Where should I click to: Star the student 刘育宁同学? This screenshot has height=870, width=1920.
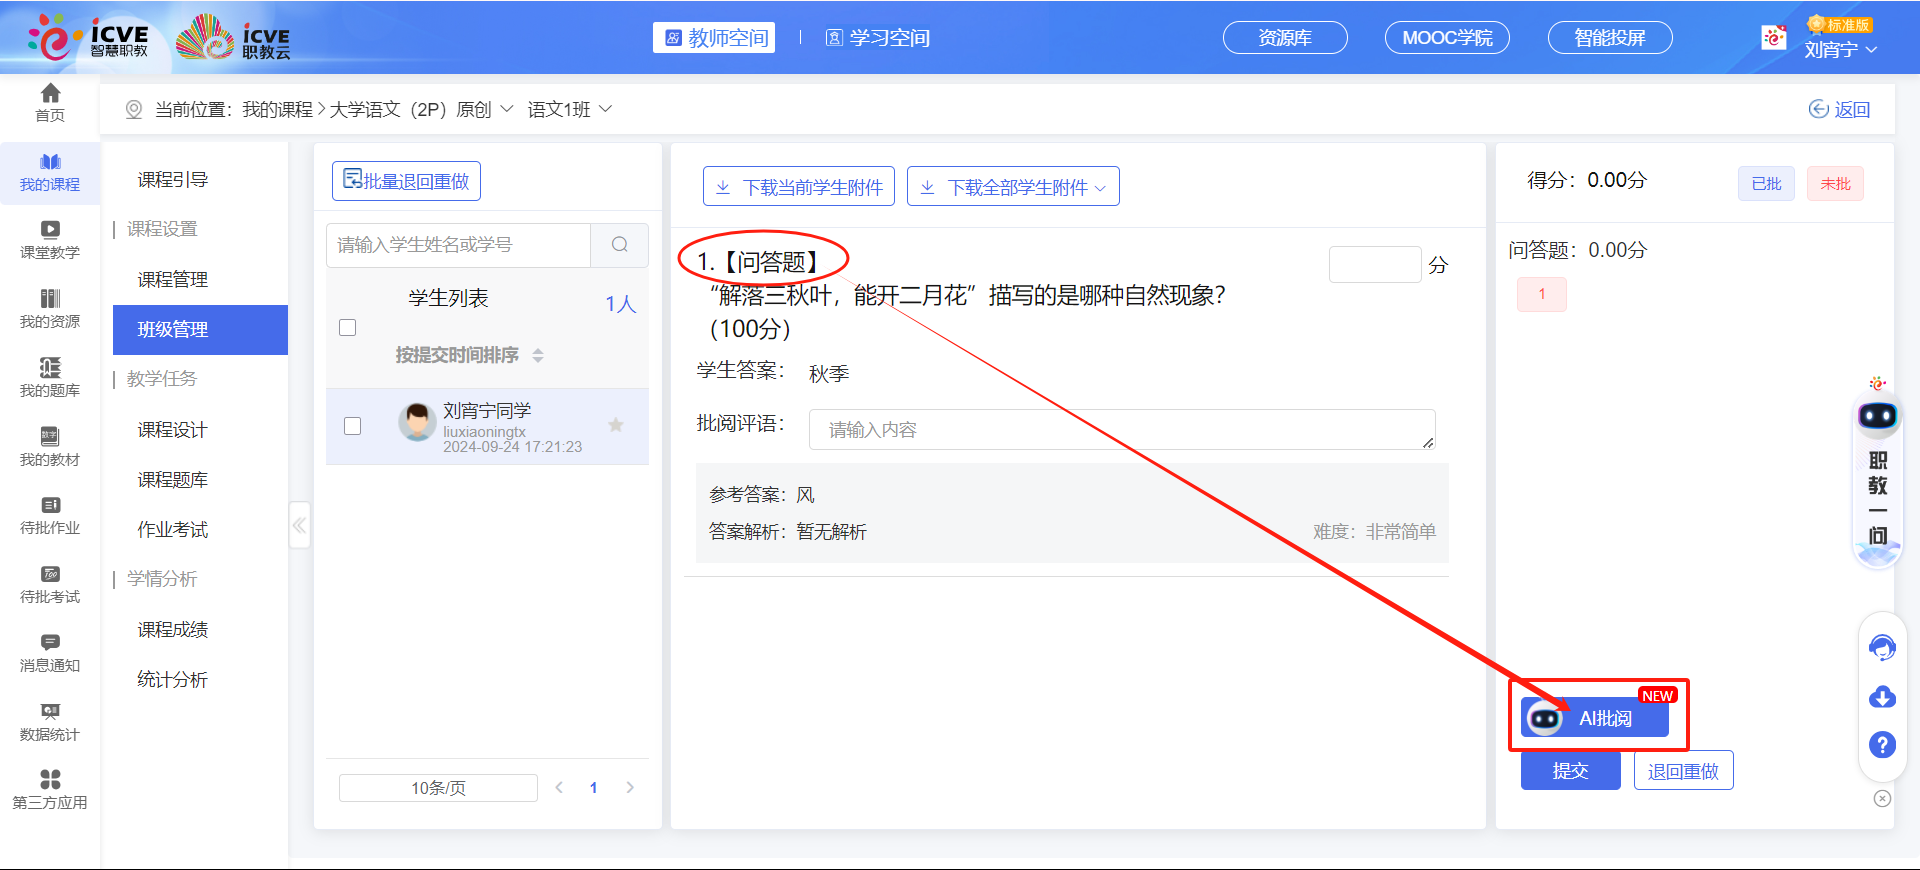tap(616, 425)
